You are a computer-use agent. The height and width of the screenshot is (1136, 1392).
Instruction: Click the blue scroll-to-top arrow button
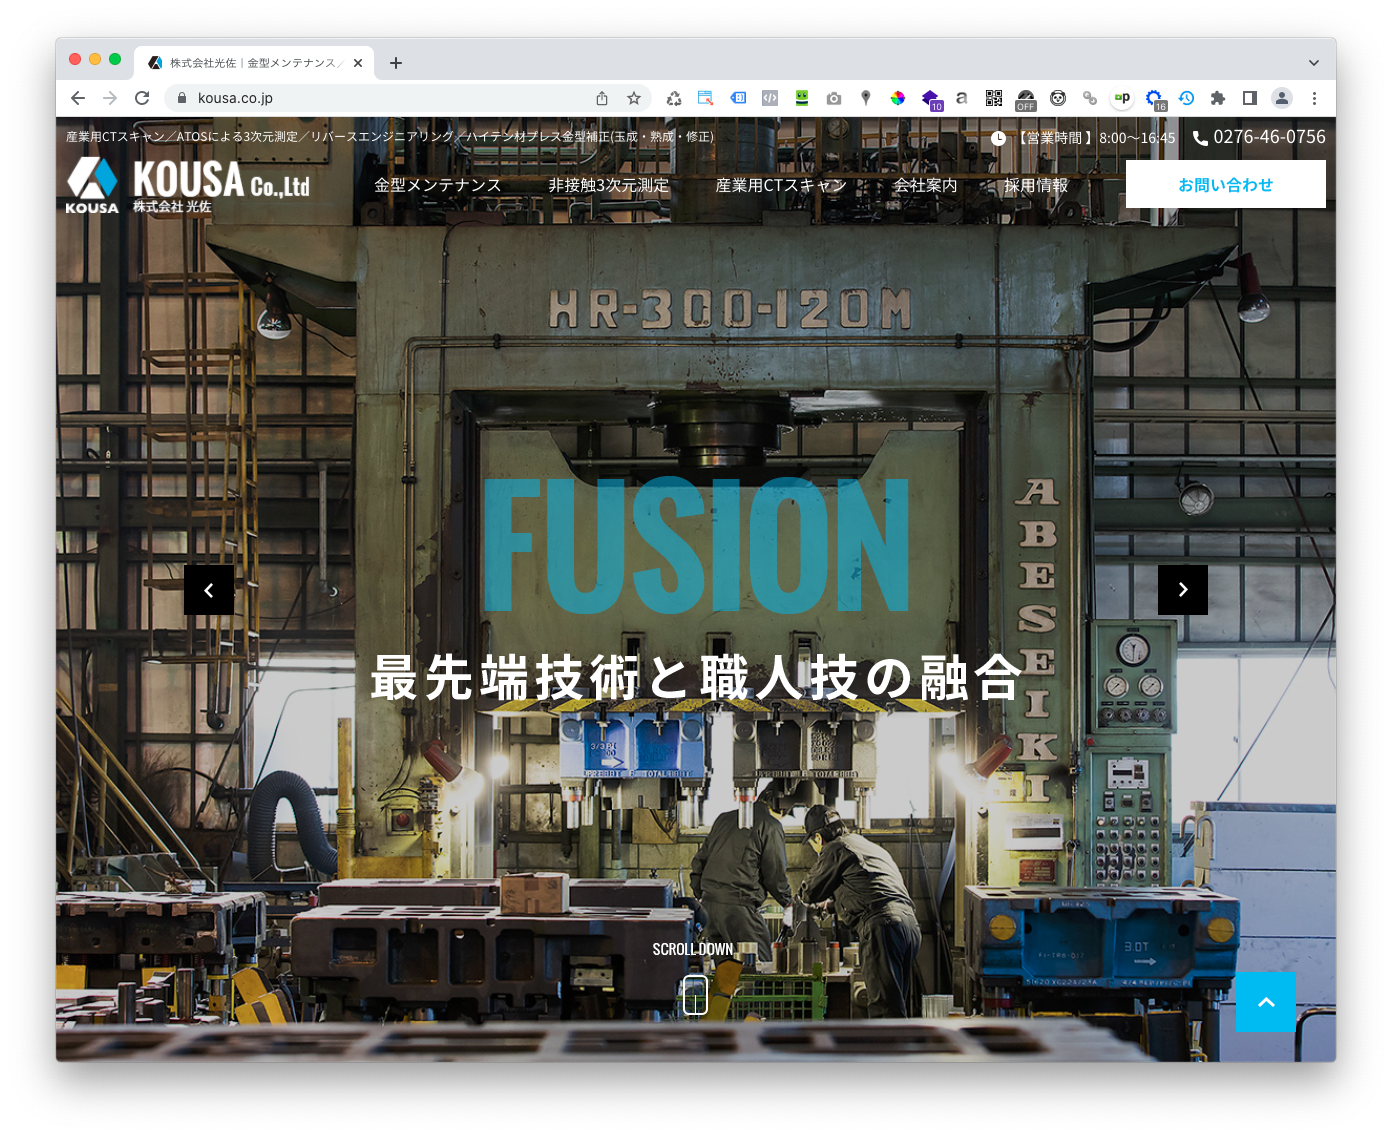(1265, 1001)
